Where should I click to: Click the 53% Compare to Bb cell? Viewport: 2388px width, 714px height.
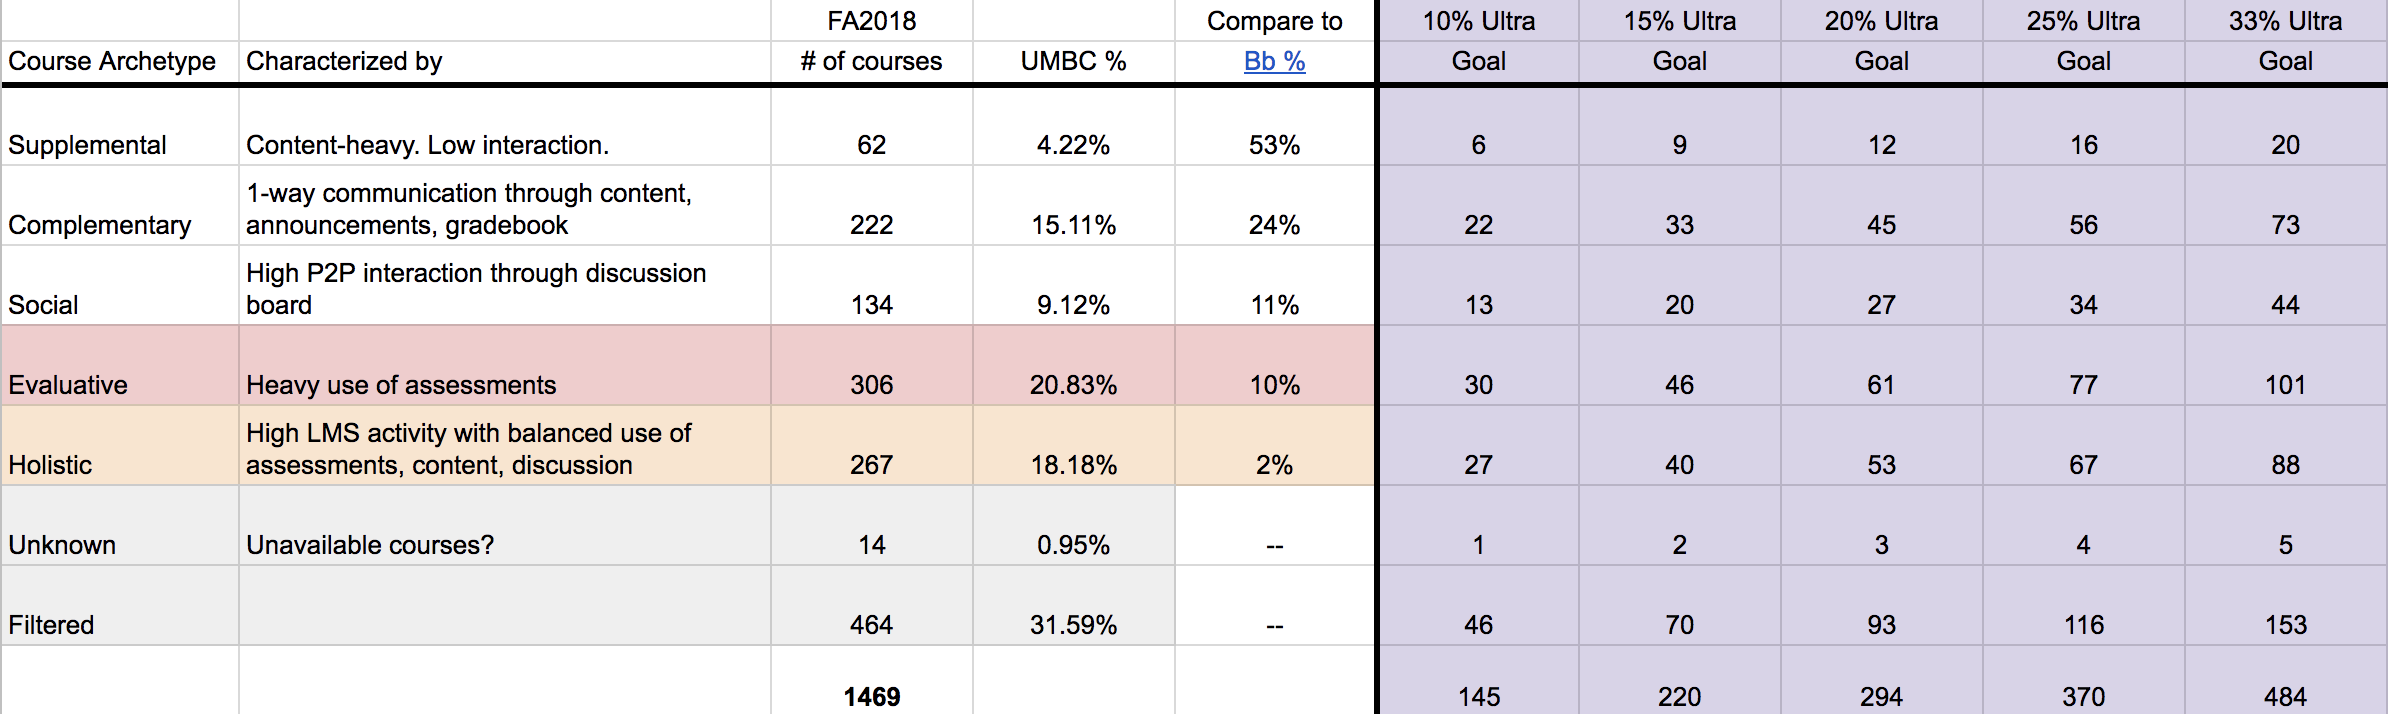pos(1274,145)
